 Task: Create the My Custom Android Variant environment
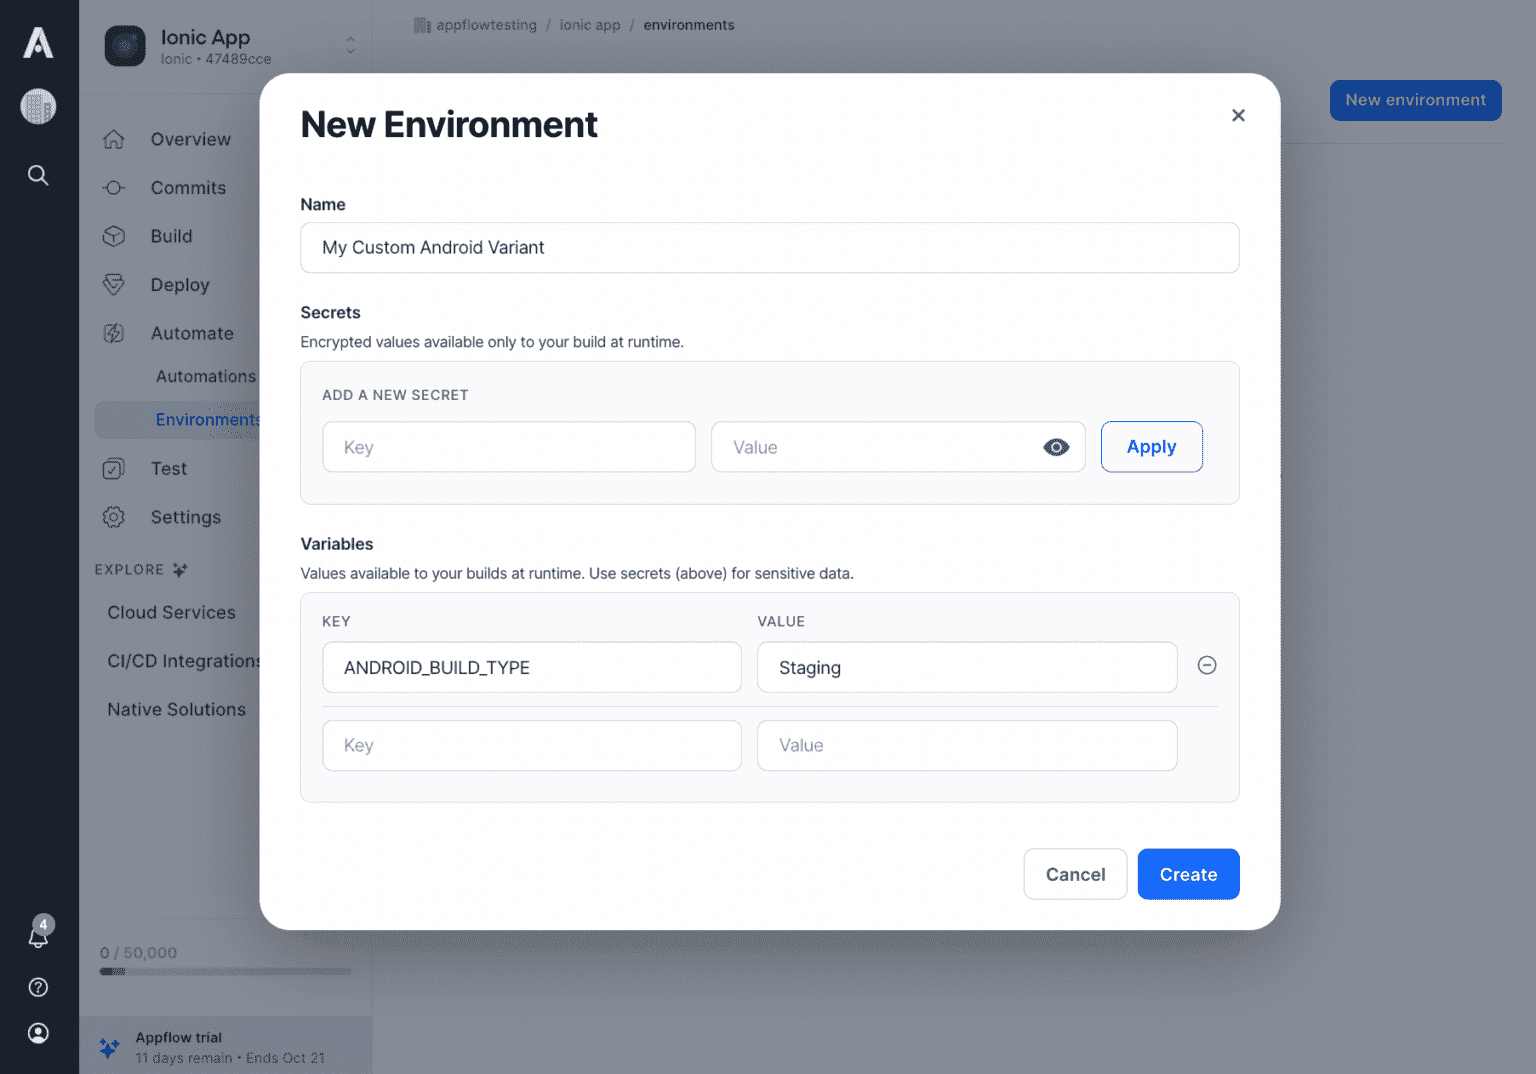[x=1188, y=874]
